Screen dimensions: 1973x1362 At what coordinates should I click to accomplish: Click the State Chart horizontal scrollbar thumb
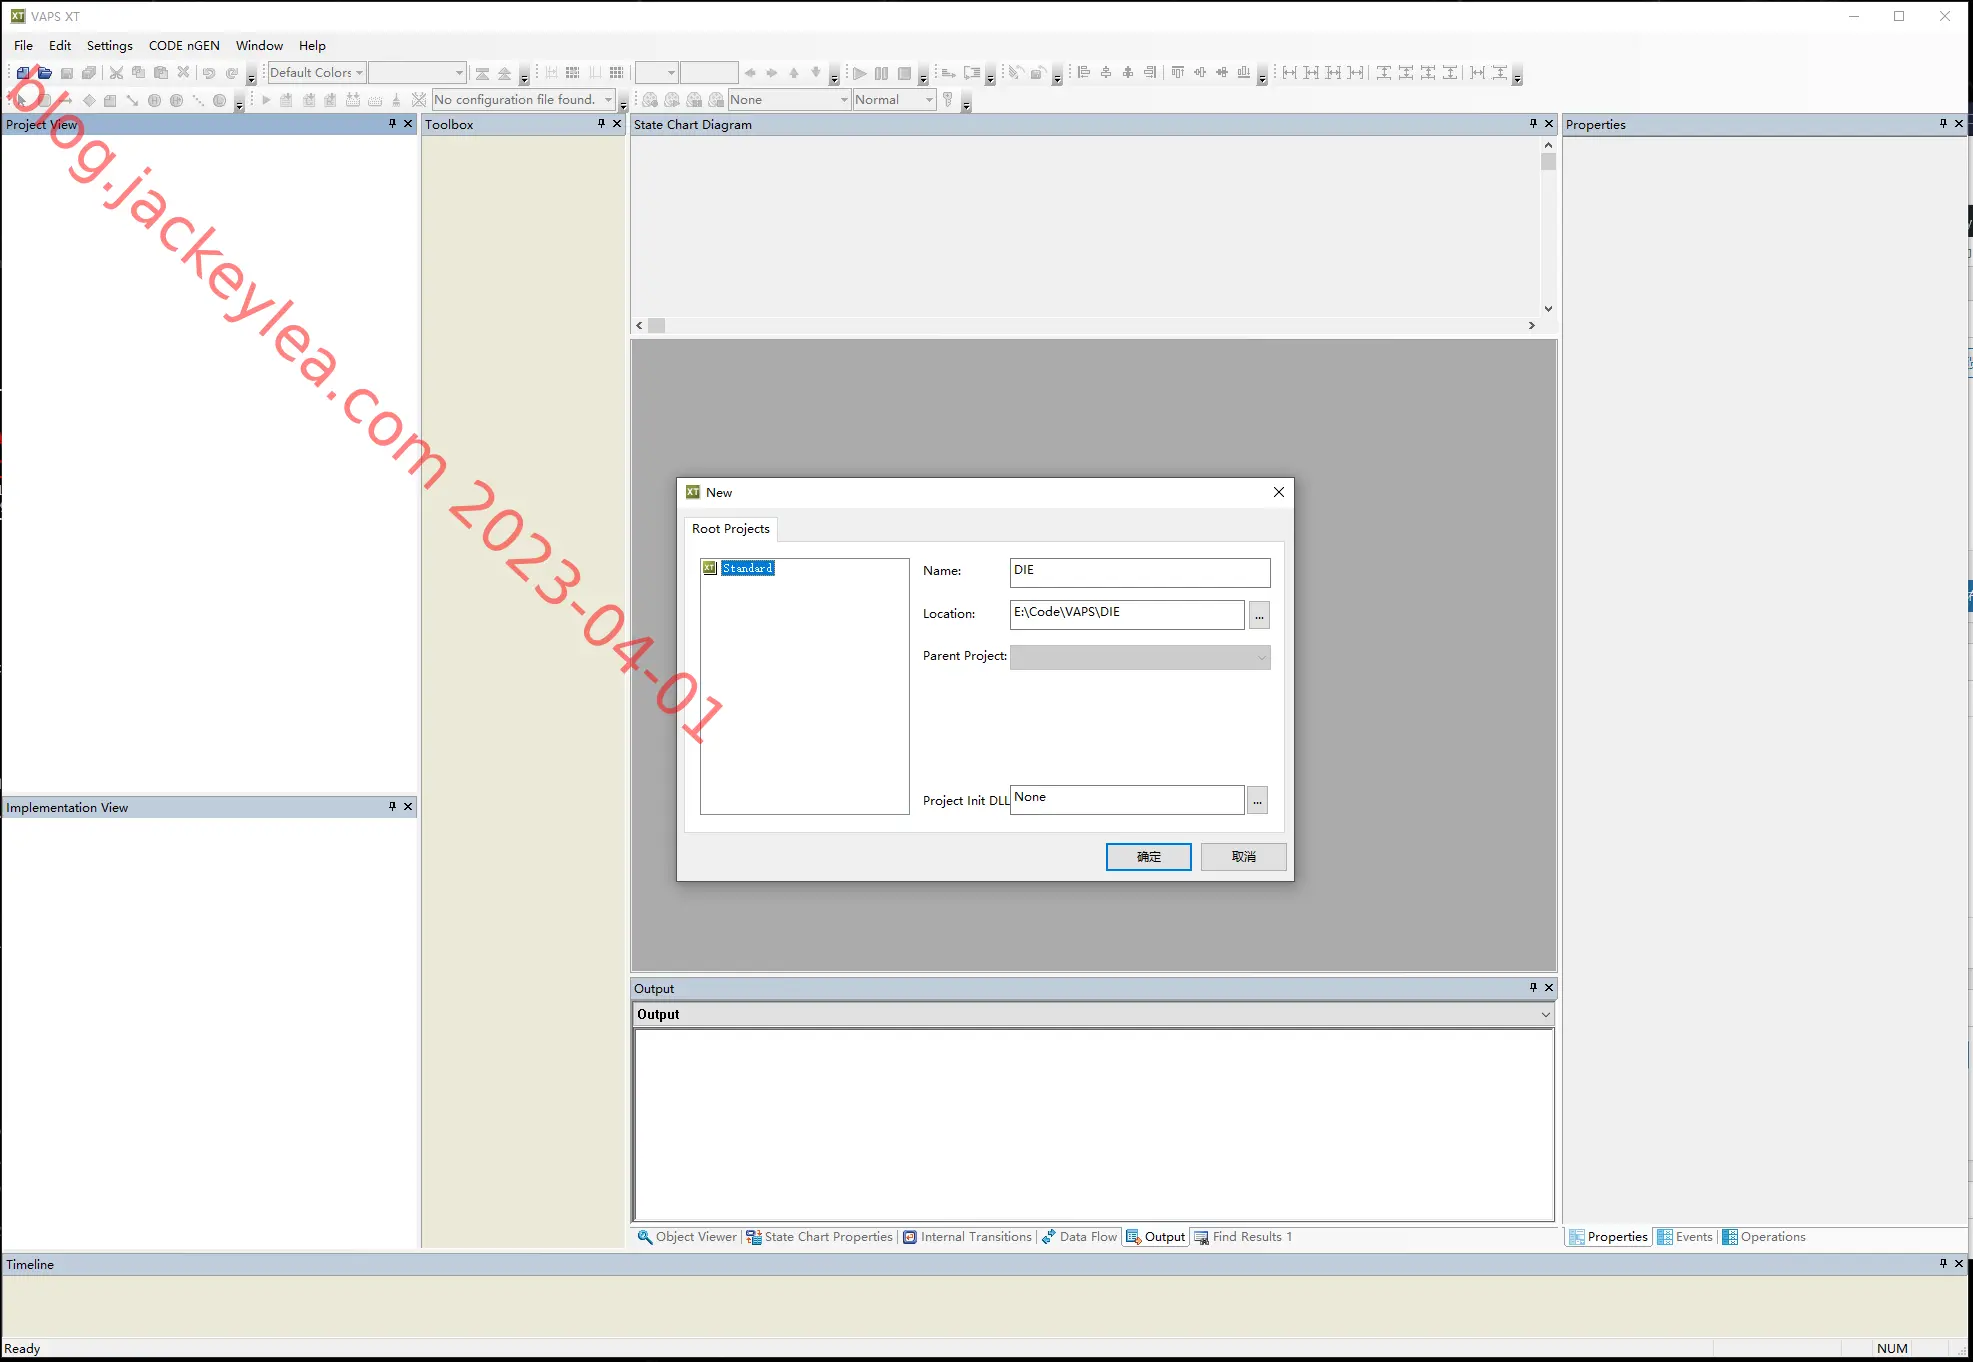point(657,325)
